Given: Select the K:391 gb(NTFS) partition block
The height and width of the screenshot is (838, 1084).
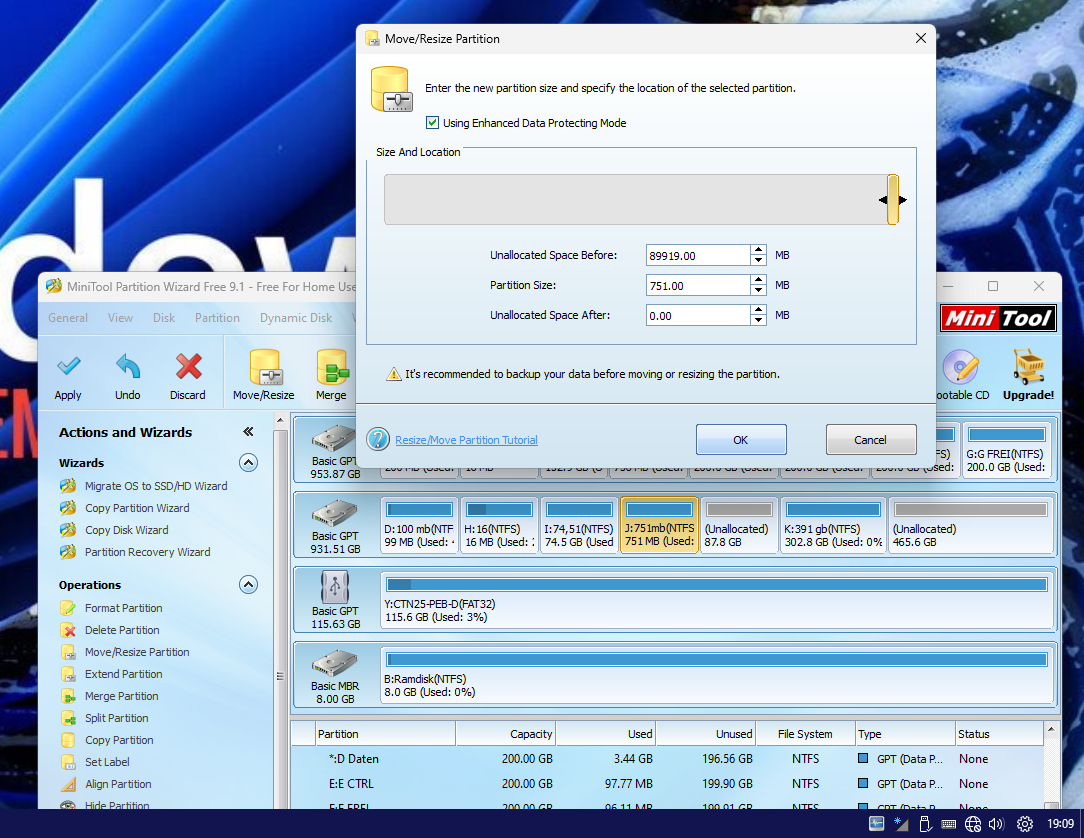Looking at the screenshot, I should [x=833, y=525].
